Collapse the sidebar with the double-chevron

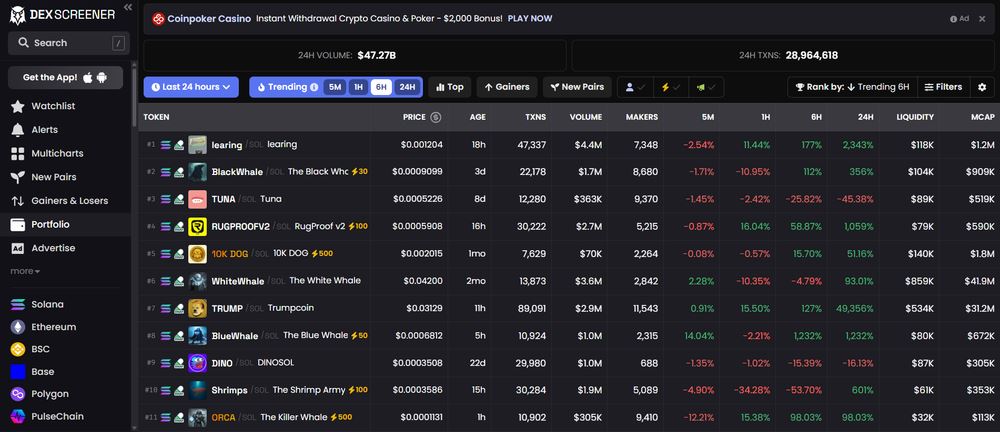click(x=128, y=6)
